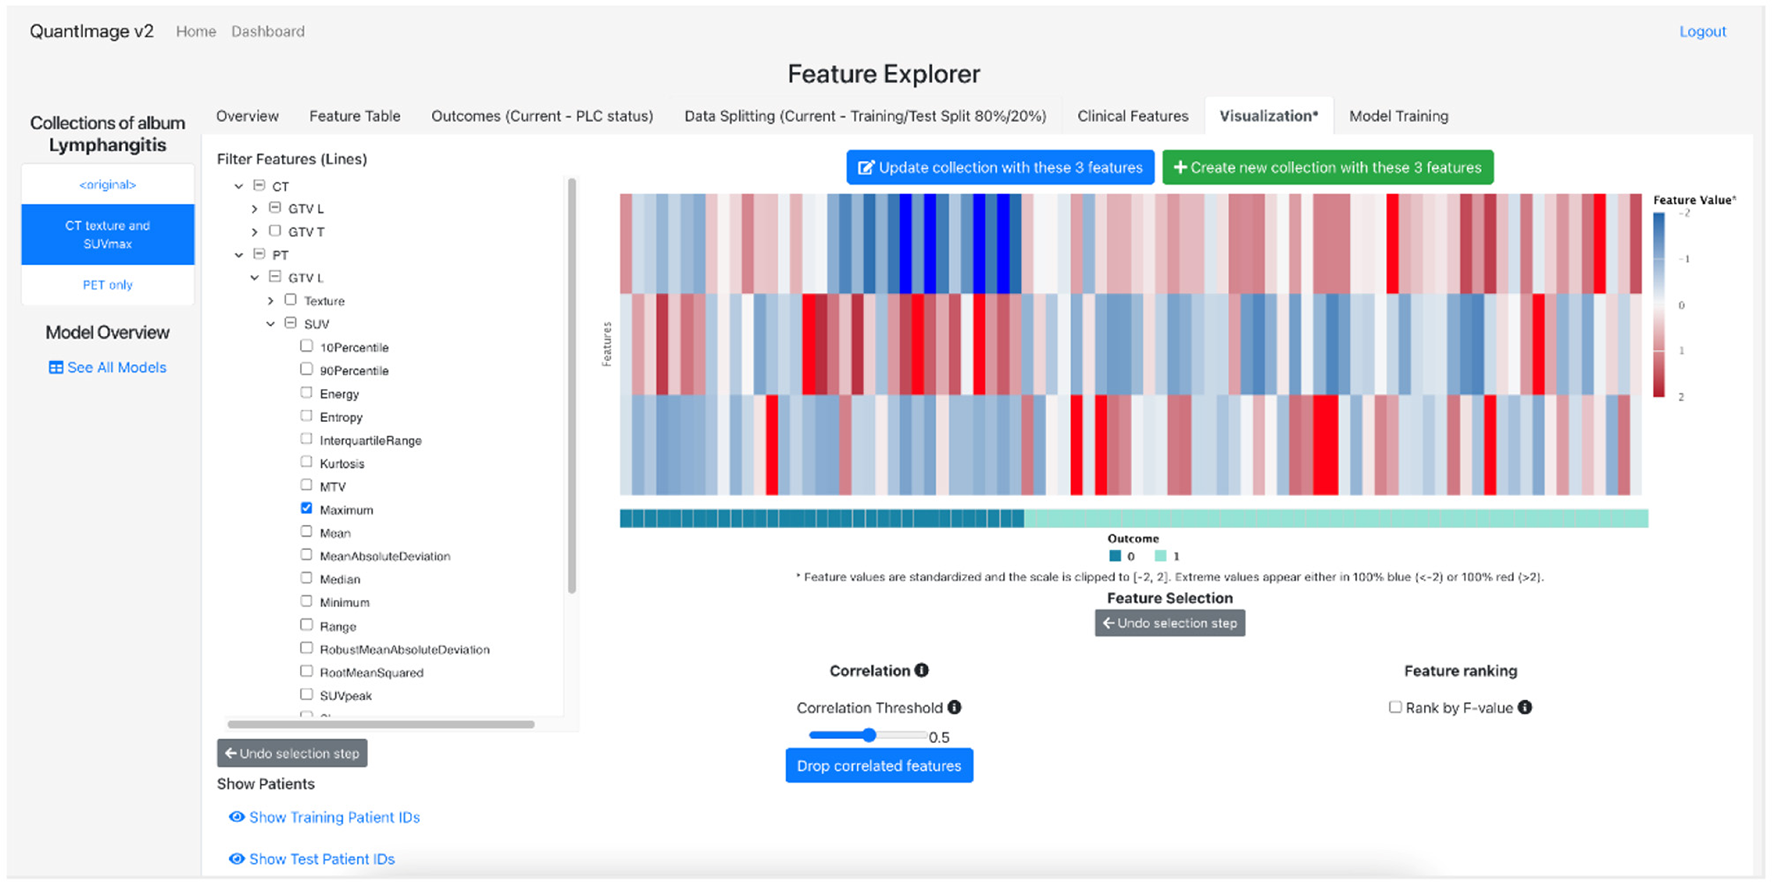Click the Correlation Threshold slider handle
The width and height of the screenshot is (1772, 885).
coord(869,735)
